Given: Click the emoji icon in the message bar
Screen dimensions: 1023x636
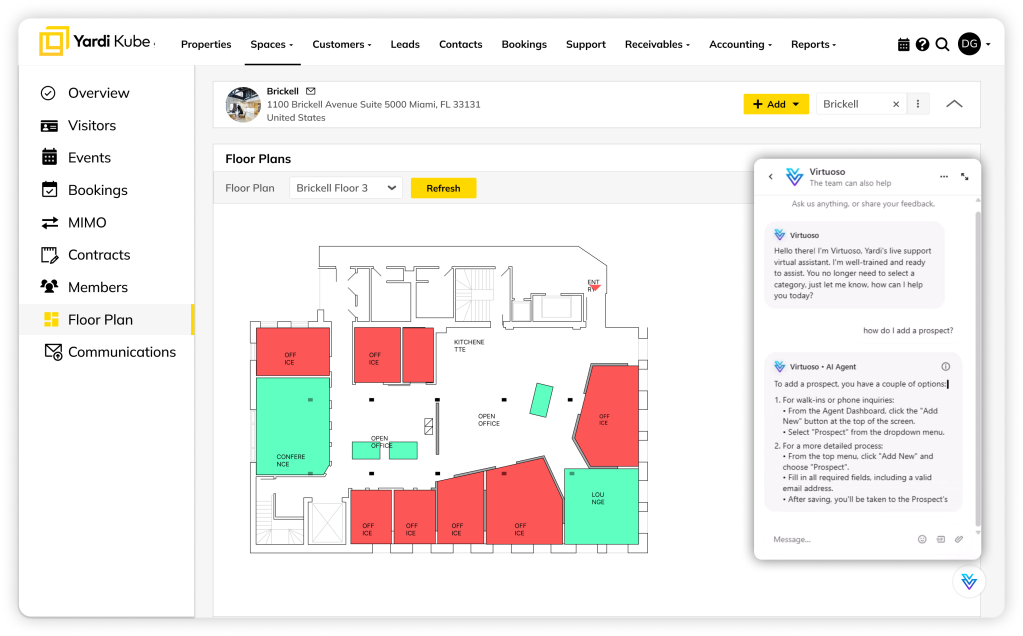Looking at the screenshot, I should click(922, 539).
